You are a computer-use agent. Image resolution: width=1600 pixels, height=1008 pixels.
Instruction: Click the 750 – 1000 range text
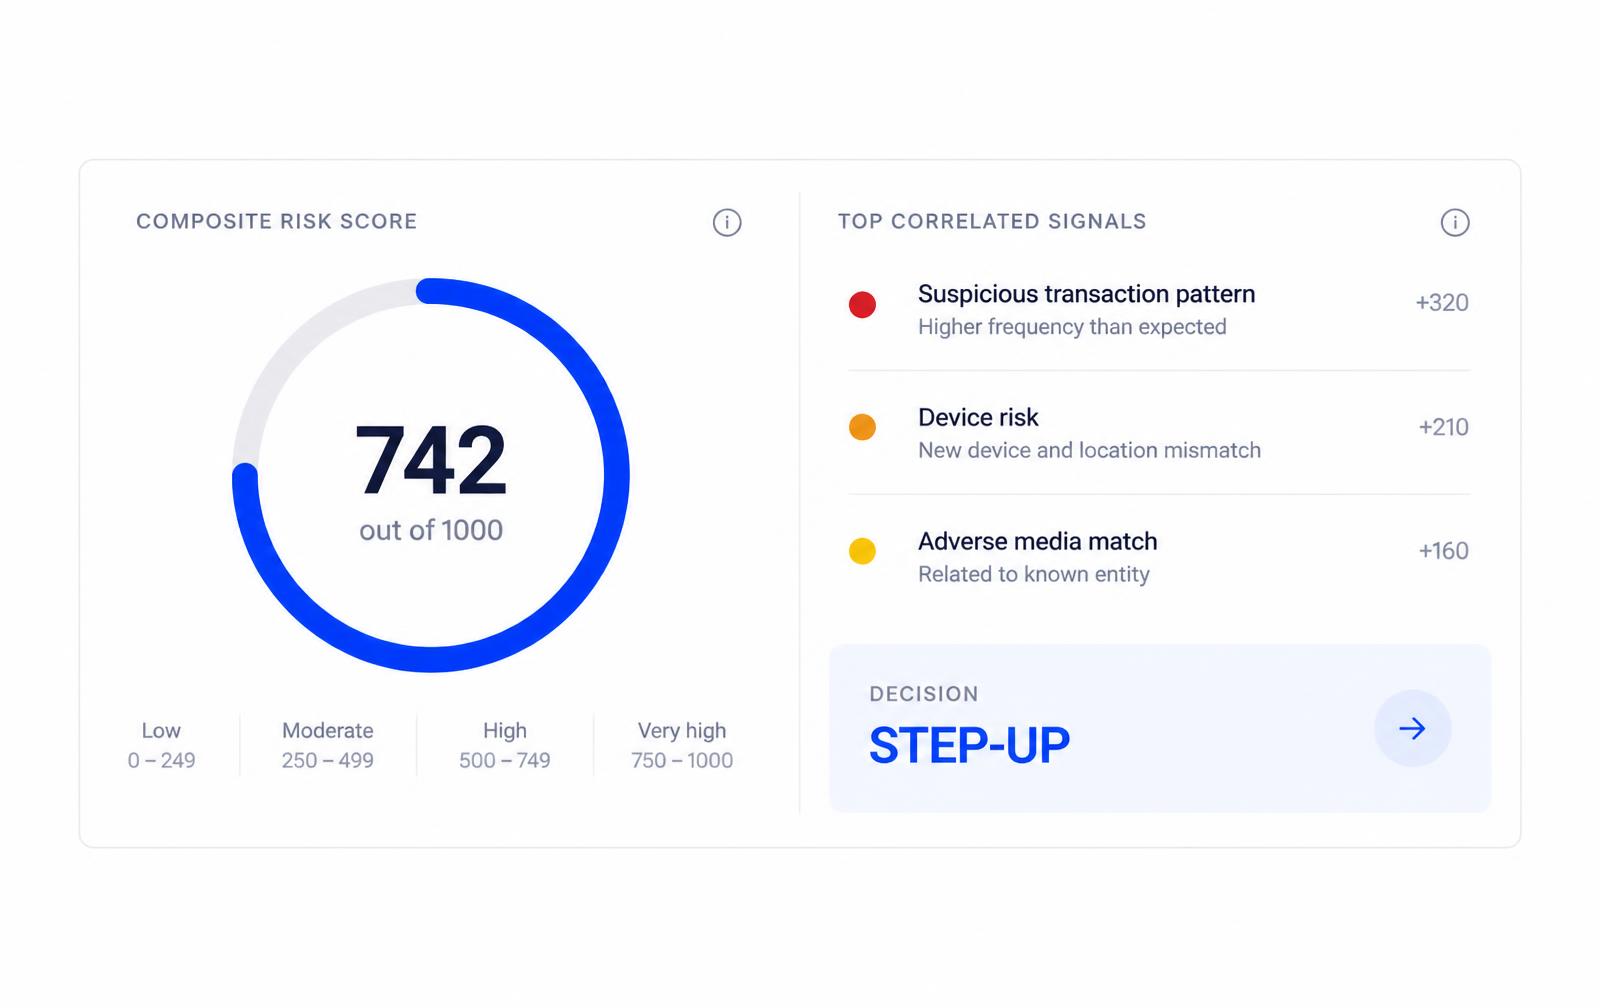[682, 761]
